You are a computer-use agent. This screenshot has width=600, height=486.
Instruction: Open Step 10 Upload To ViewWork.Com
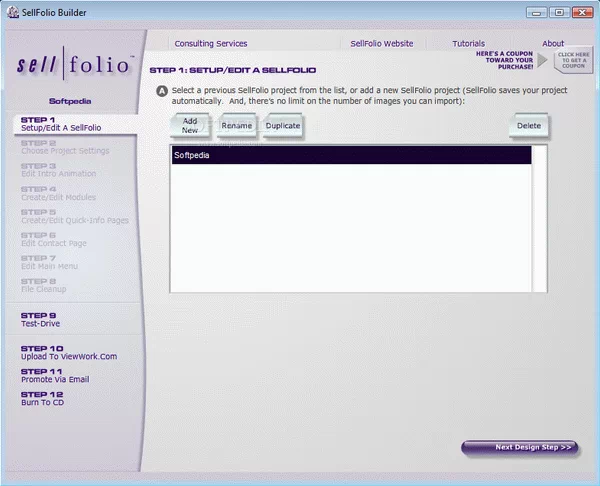click(69, 352)
